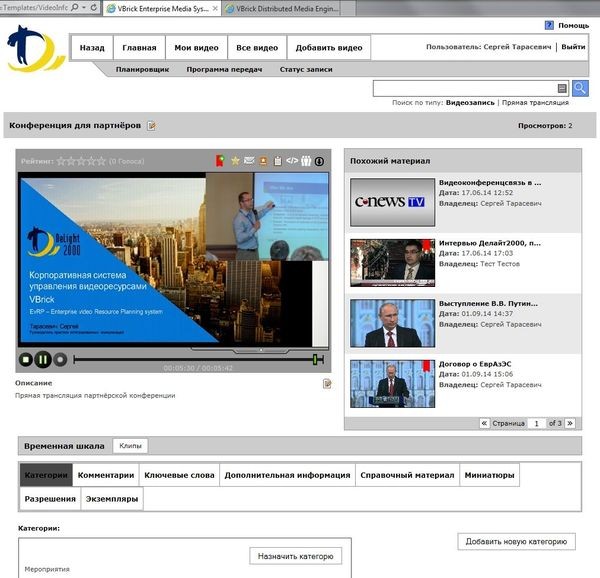Screen dimensions: 600x578
Task: Open Программа передач
Action: click(x=224, y=70)
